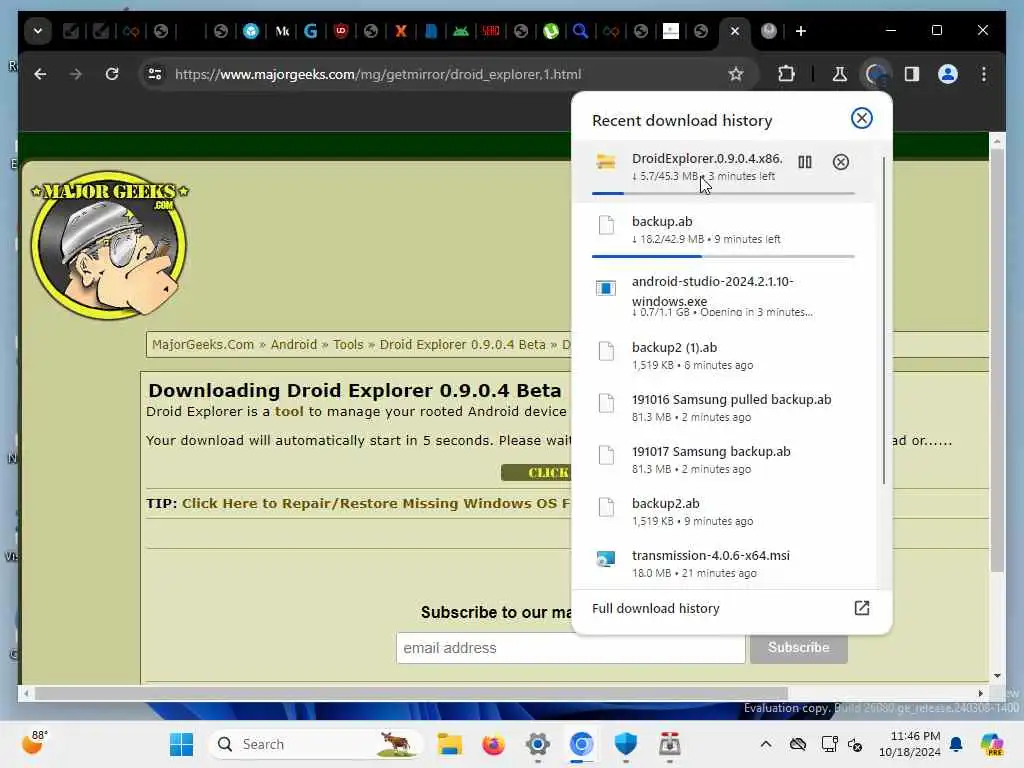Click the backup.ab download progress bar
This screenshot has width=1024, height=768.
[x=723, y=257]
